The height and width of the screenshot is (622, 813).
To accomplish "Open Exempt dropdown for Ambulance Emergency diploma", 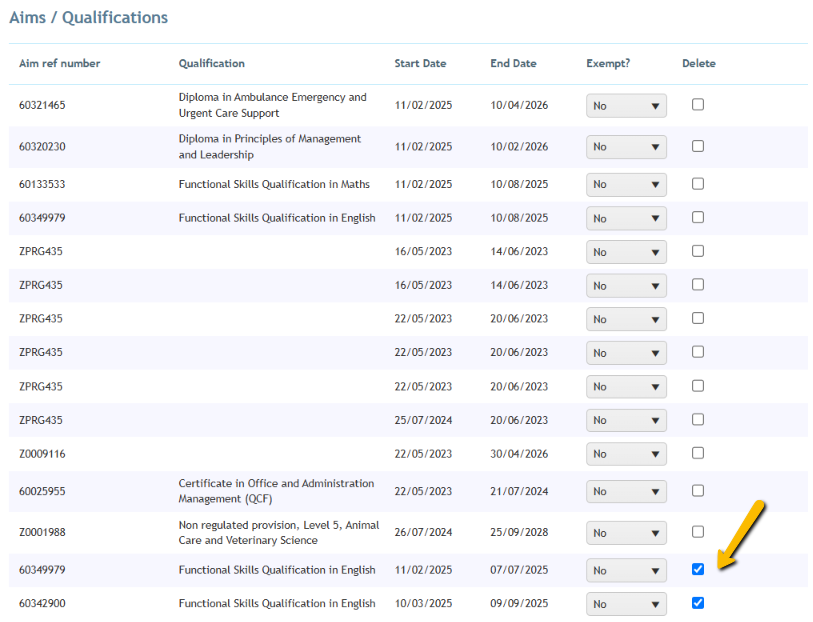I will click(x=626, y=106).
